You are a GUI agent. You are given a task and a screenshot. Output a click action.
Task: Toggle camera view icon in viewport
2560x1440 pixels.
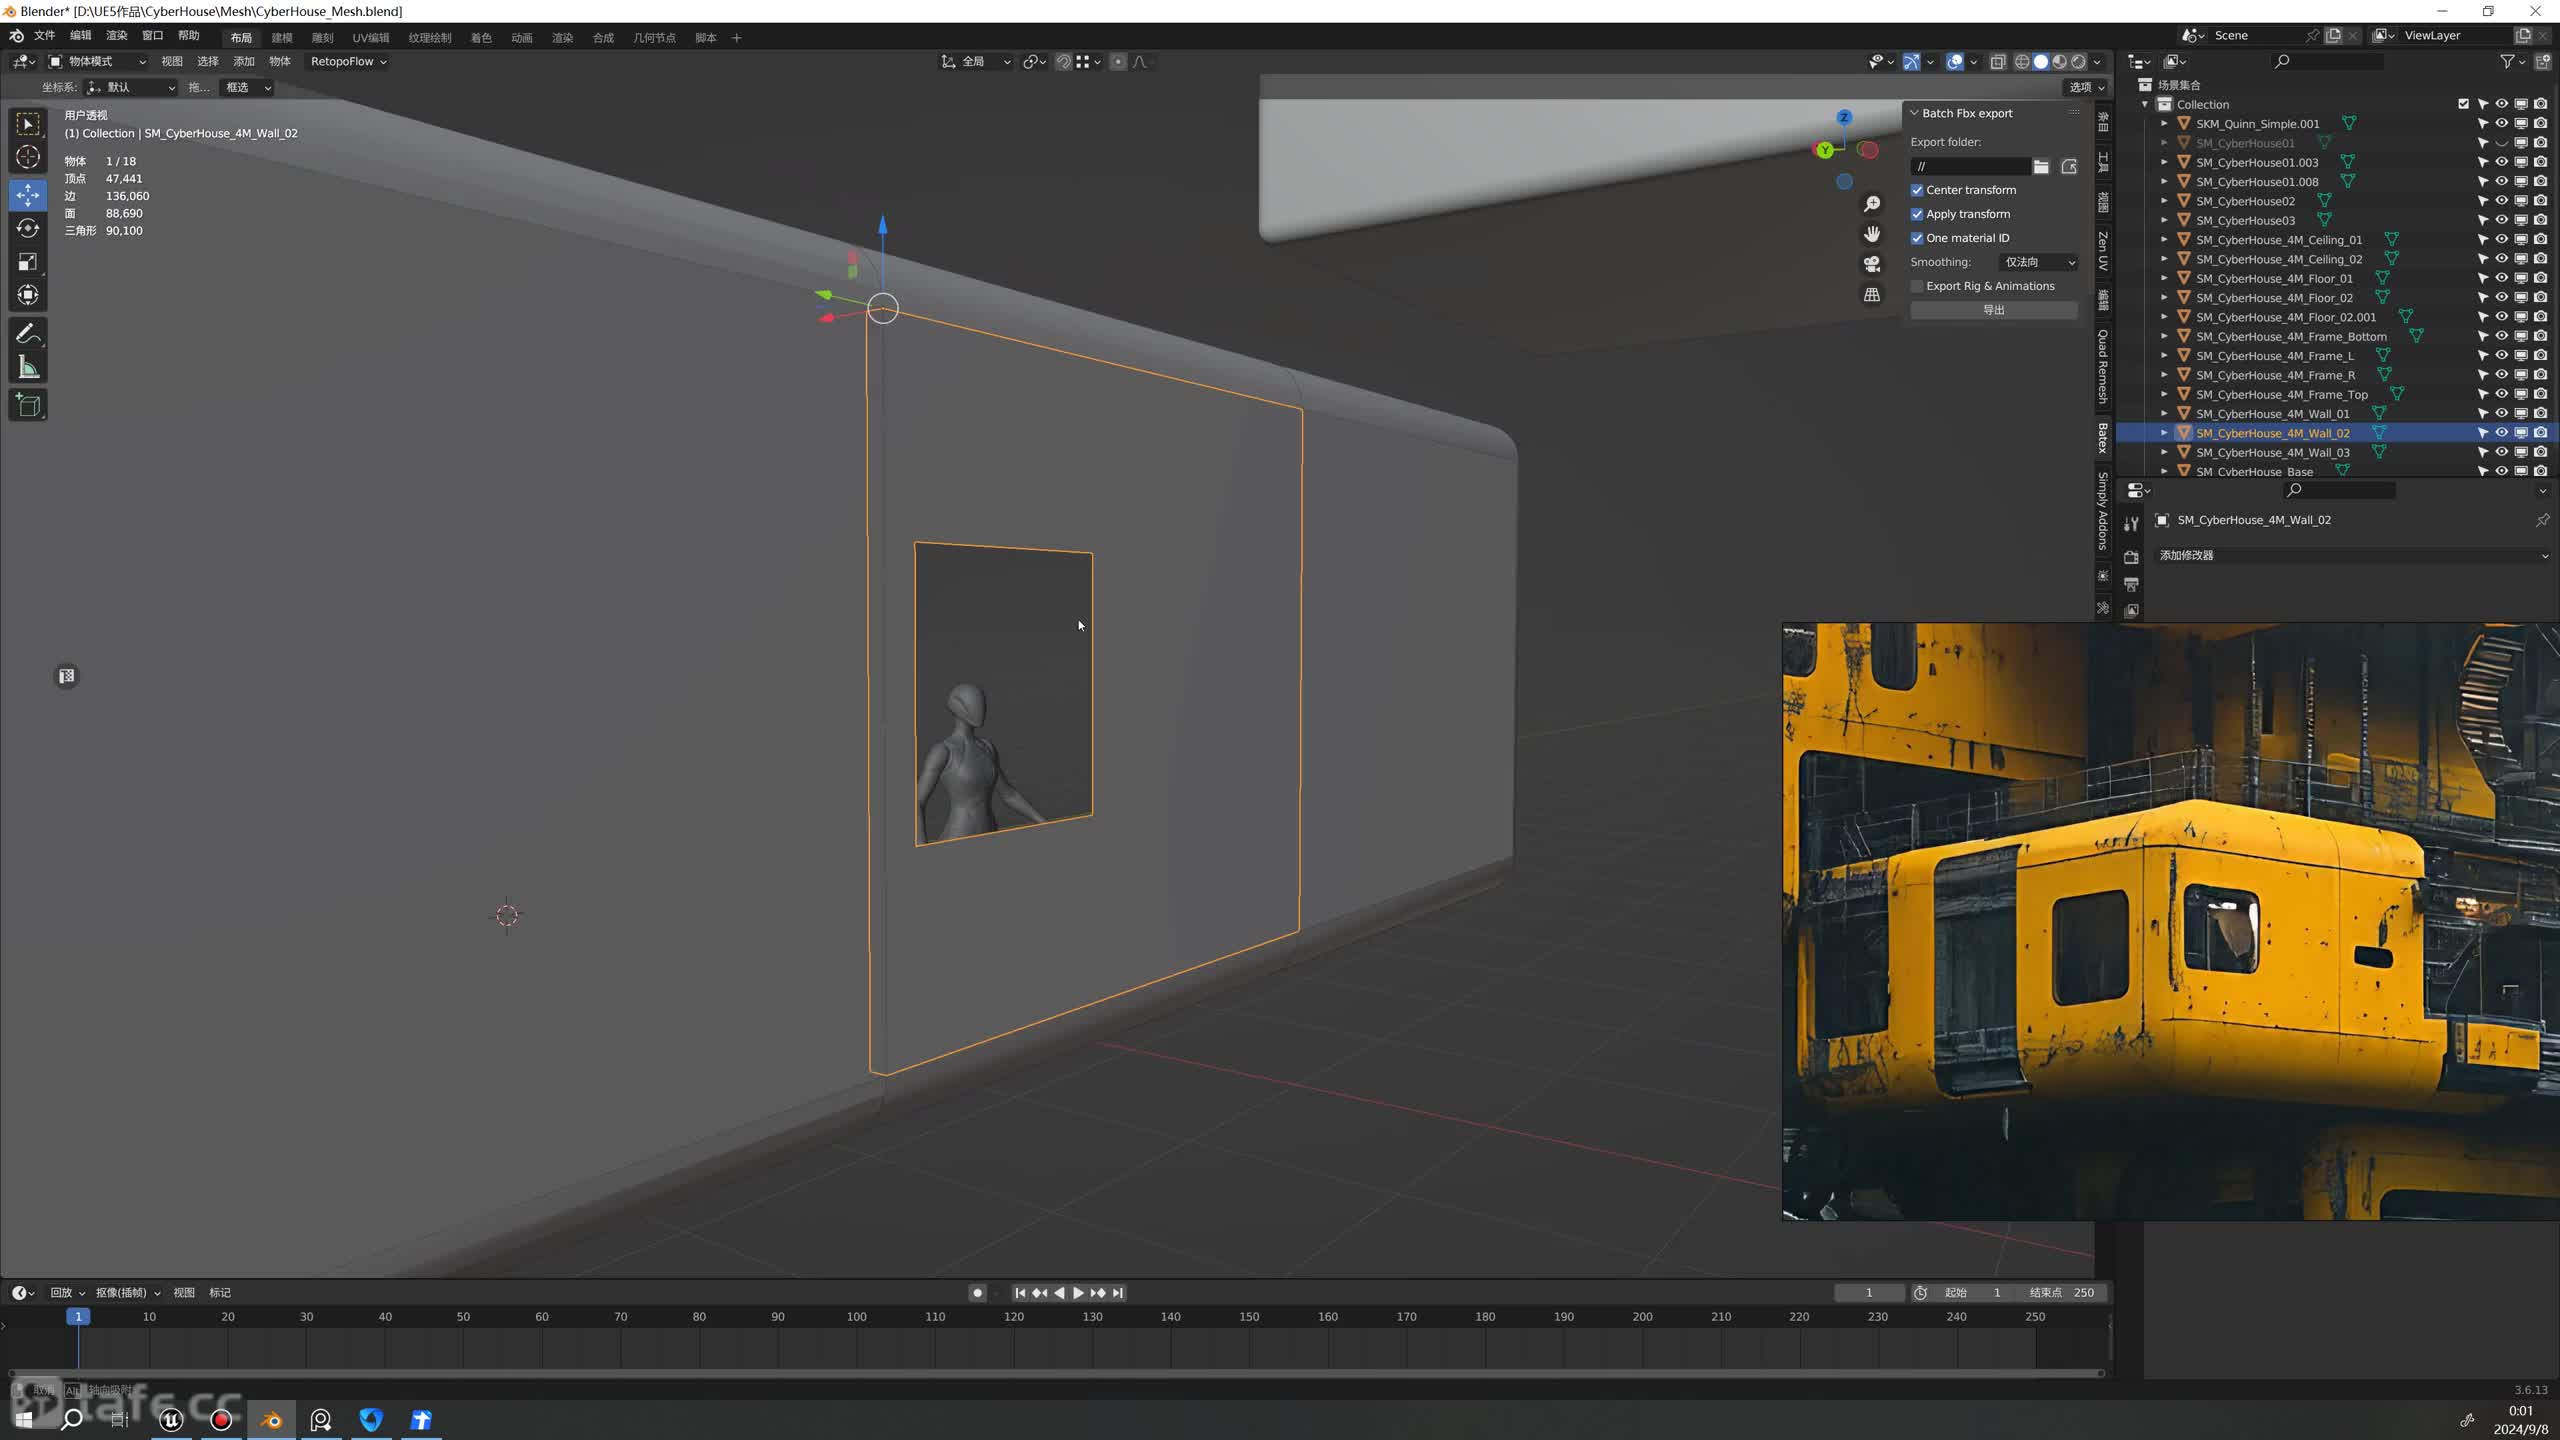(x=1872, y=264)
